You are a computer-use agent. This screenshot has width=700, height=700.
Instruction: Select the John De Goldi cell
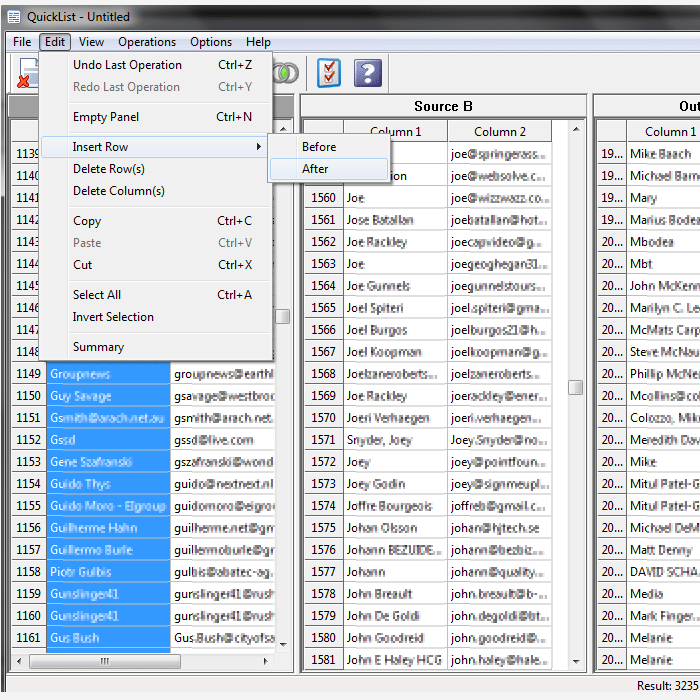396,616
